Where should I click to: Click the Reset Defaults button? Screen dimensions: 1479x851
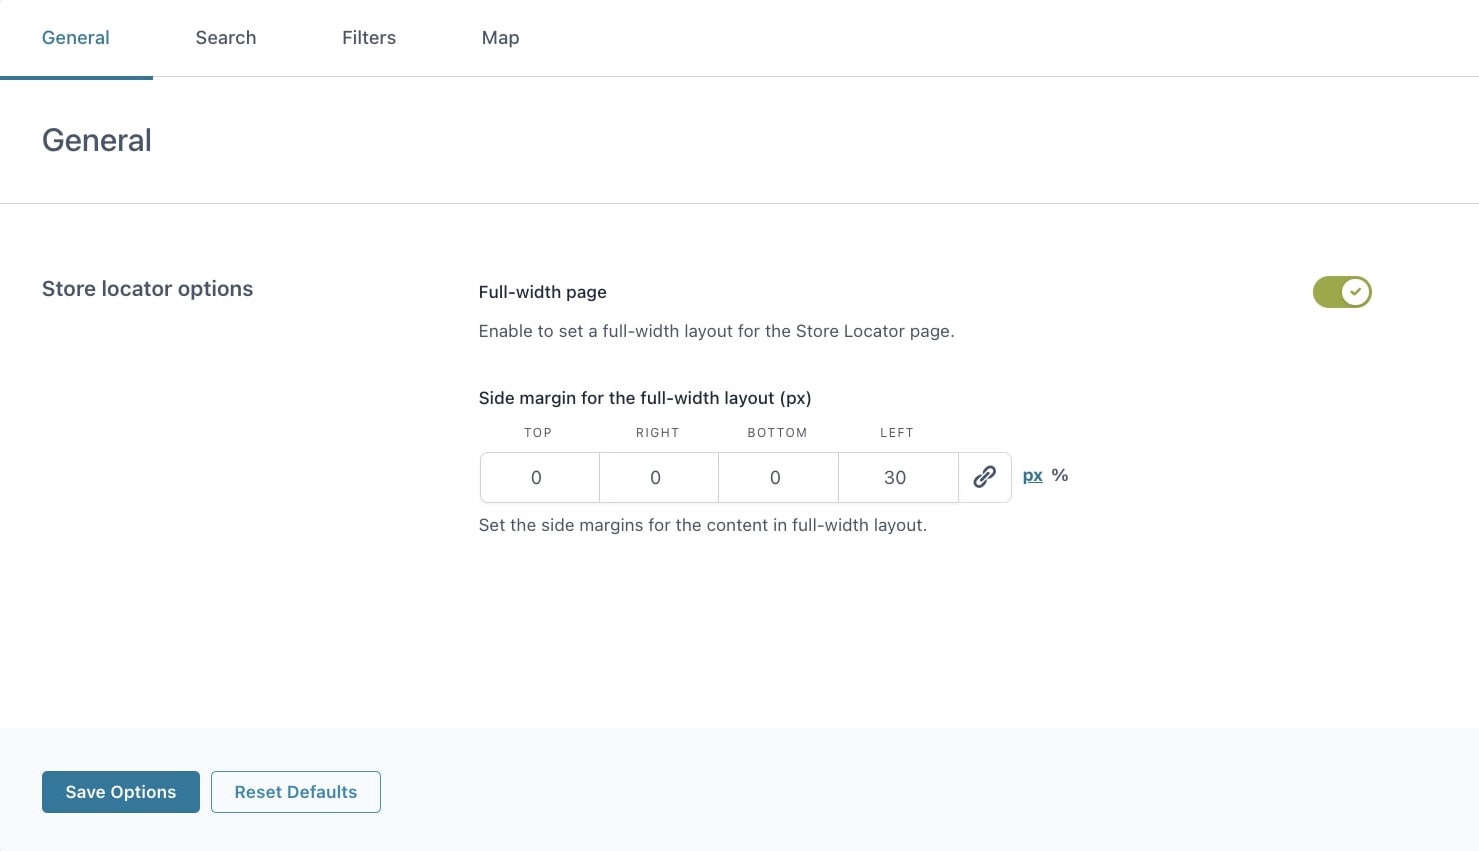tap(296, 792)
